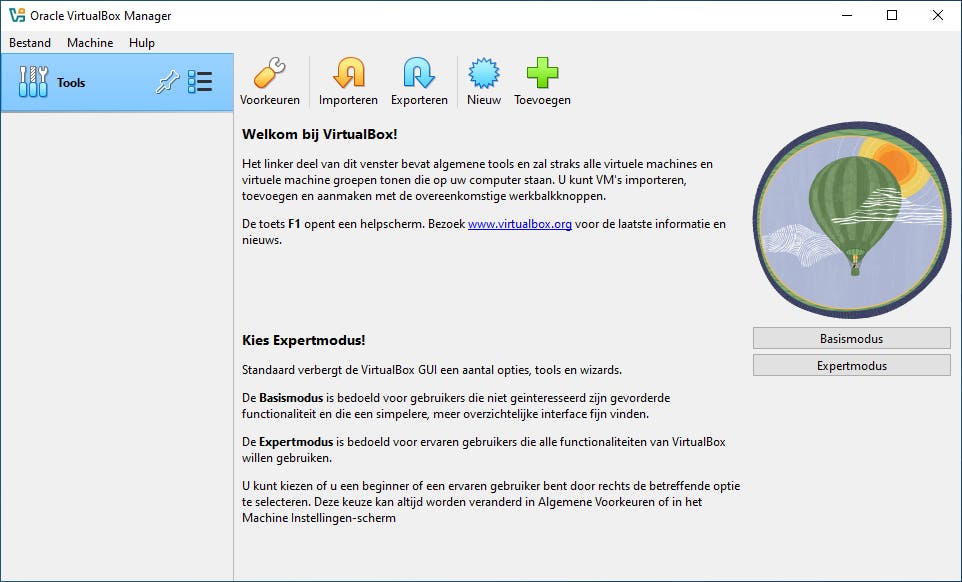Click the 'Welkom bij VirtualBox!' heading
This screenshot has width=962, height=582.
pos(320,134)
